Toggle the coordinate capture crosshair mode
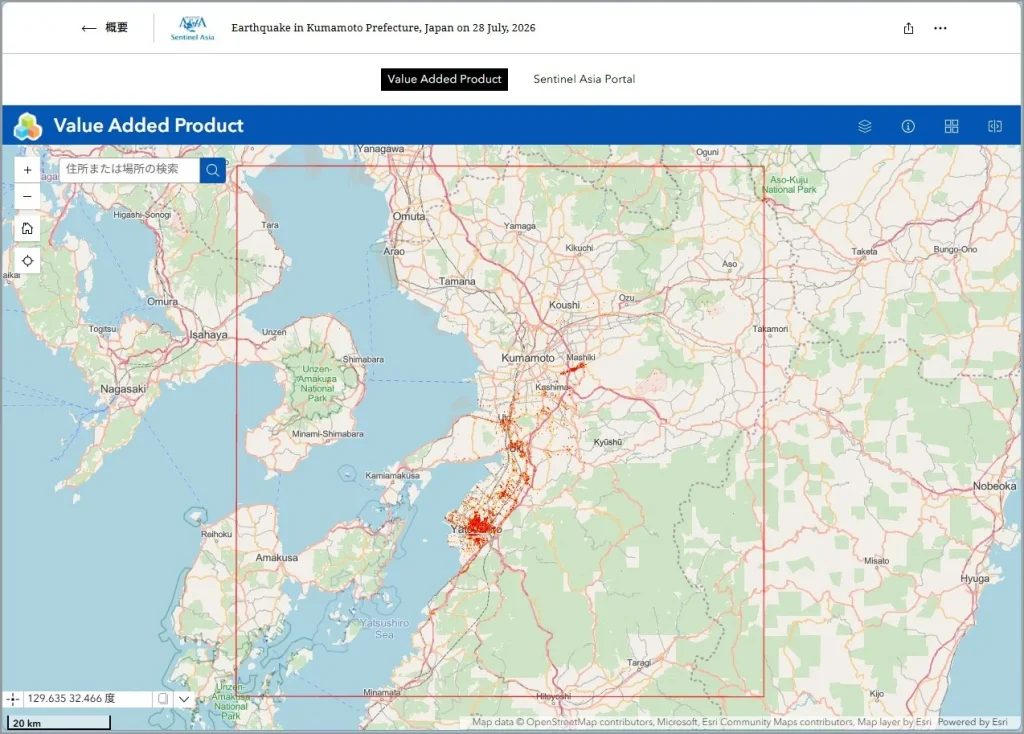Image resolution: width=1024 pixels, height=734 pixels. click(x=13, y=699)
